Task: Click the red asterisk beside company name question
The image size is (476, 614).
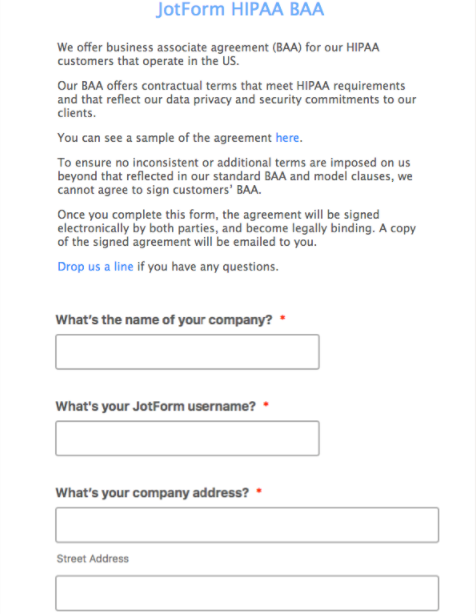Action: (283, 318)
